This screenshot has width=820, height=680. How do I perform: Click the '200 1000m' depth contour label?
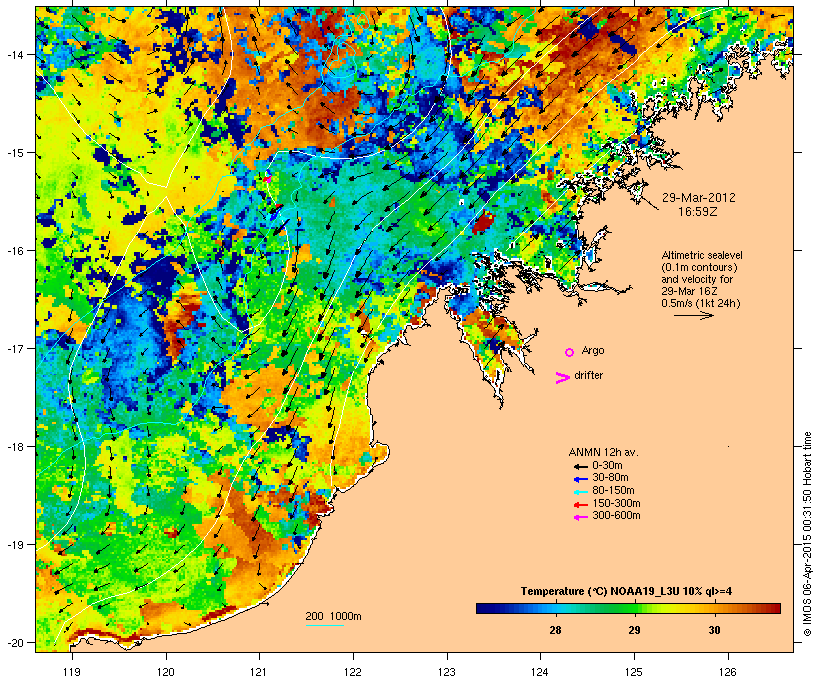point(333,616)
